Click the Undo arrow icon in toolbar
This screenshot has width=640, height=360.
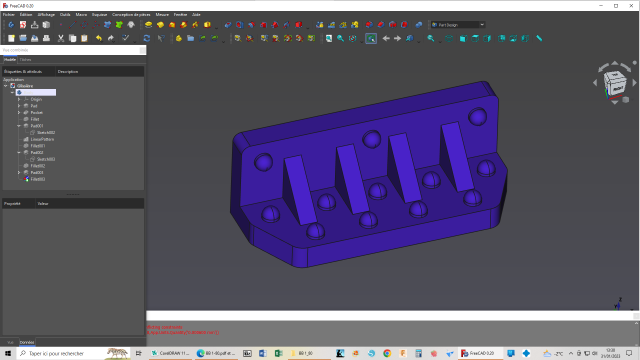(99, 38)
